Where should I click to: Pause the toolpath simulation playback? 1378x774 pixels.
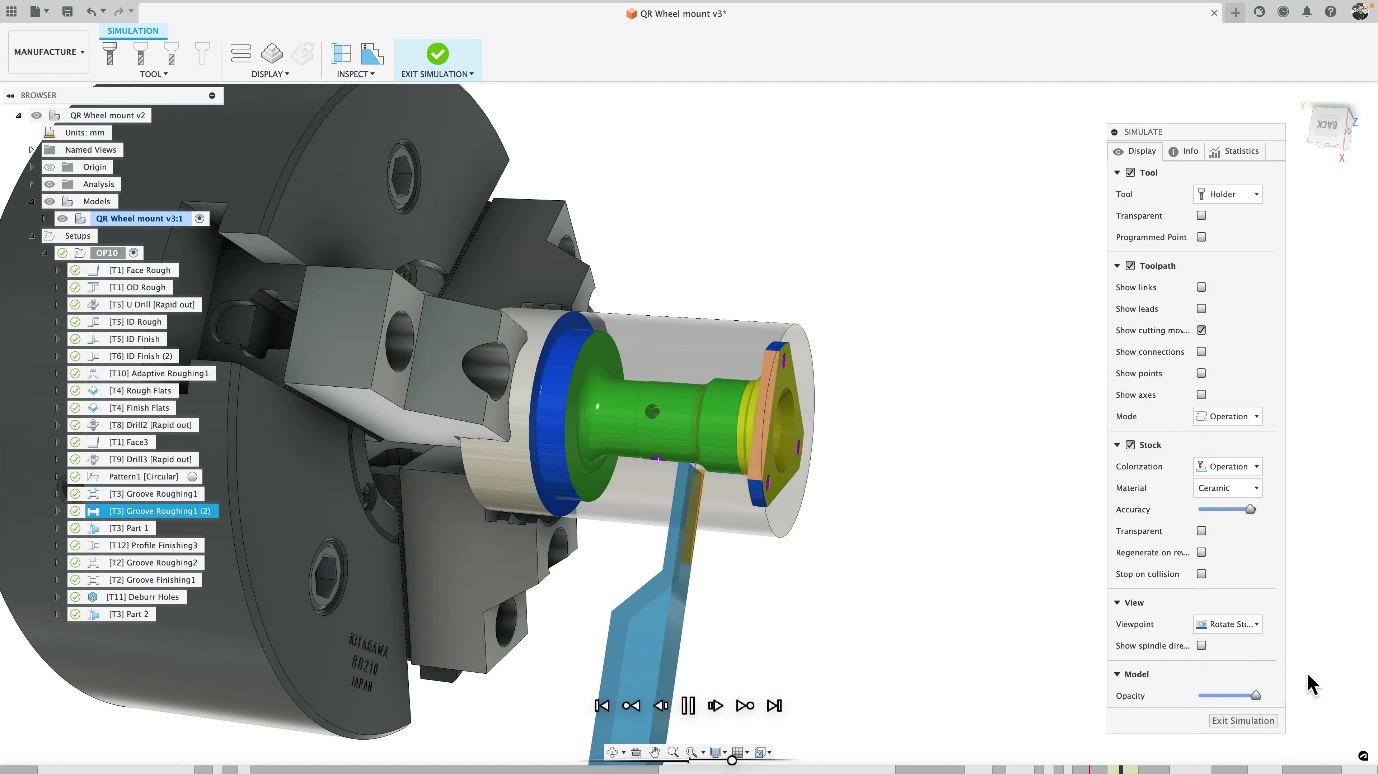tap(688, 705)
